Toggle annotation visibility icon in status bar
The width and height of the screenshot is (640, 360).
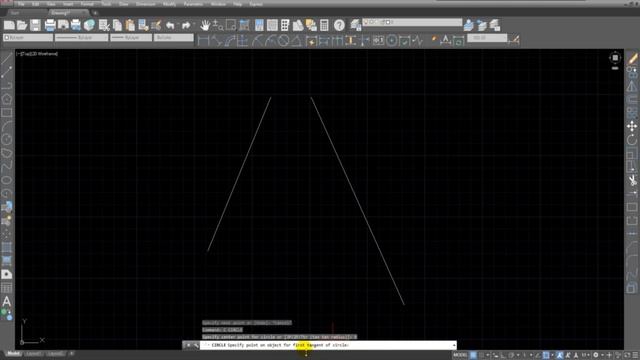(560, 355)
